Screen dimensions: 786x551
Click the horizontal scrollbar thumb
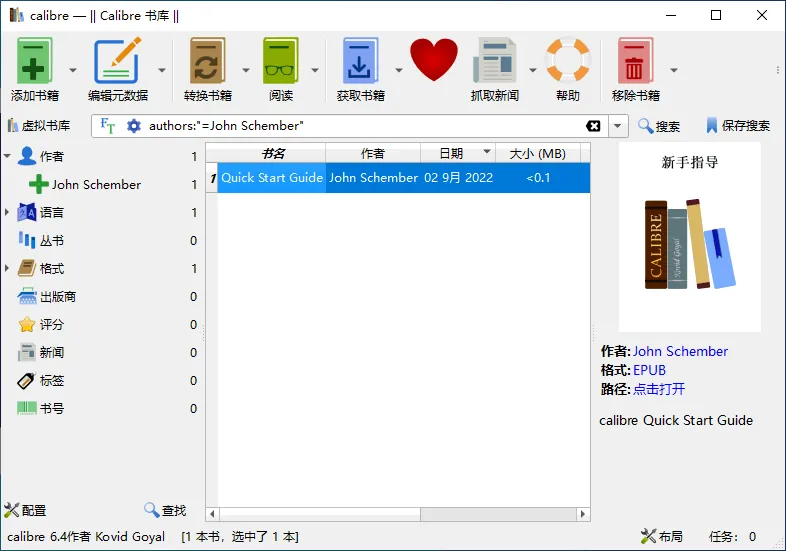[x=320, y=514]
